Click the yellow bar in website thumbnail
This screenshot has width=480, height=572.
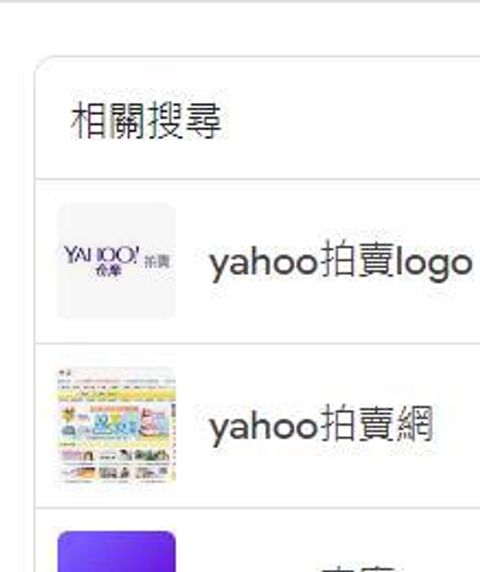pos(117,395)
